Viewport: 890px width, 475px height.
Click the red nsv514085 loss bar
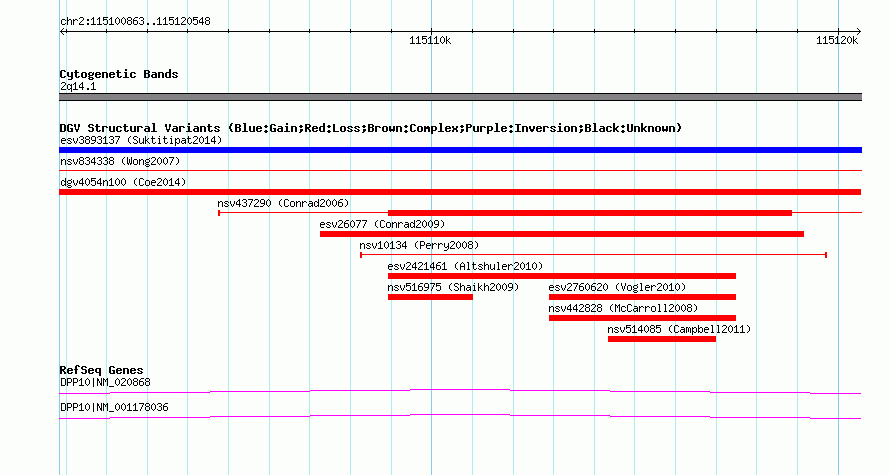point(662,339)
